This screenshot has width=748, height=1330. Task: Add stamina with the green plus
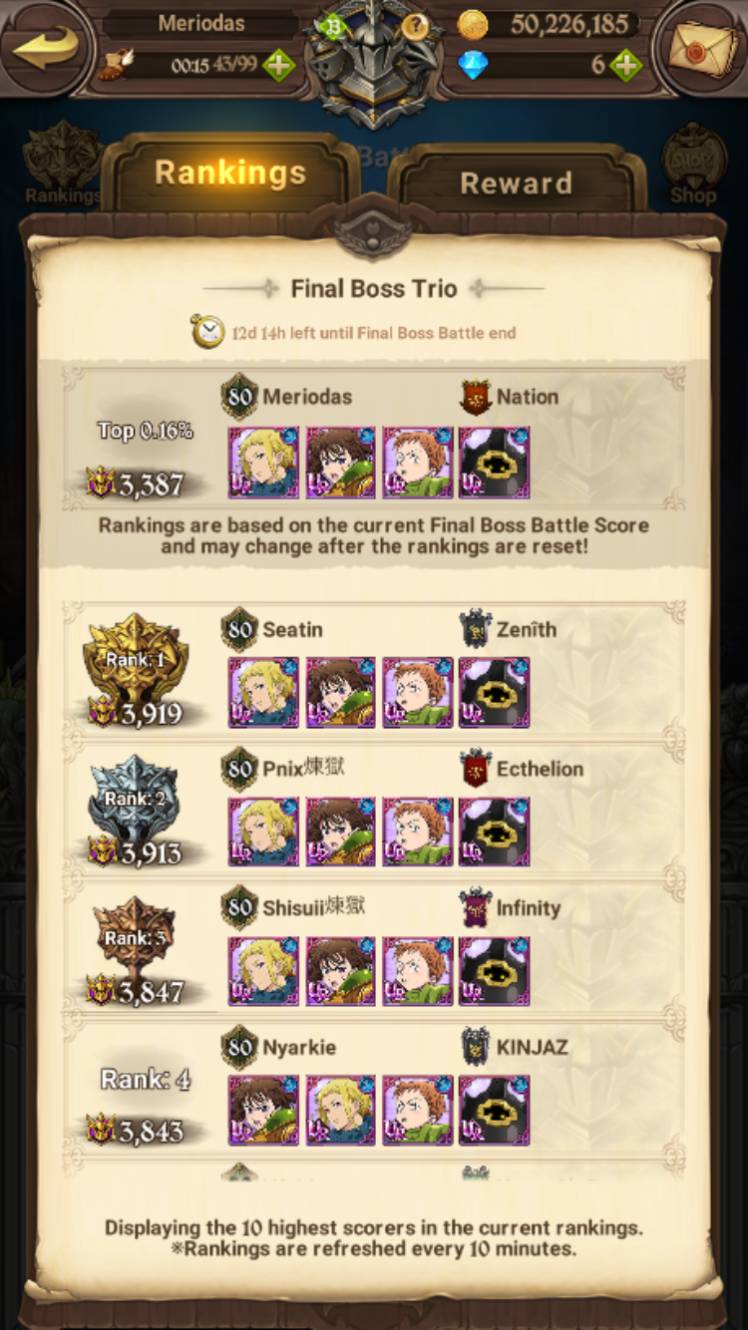coord(279,65)
